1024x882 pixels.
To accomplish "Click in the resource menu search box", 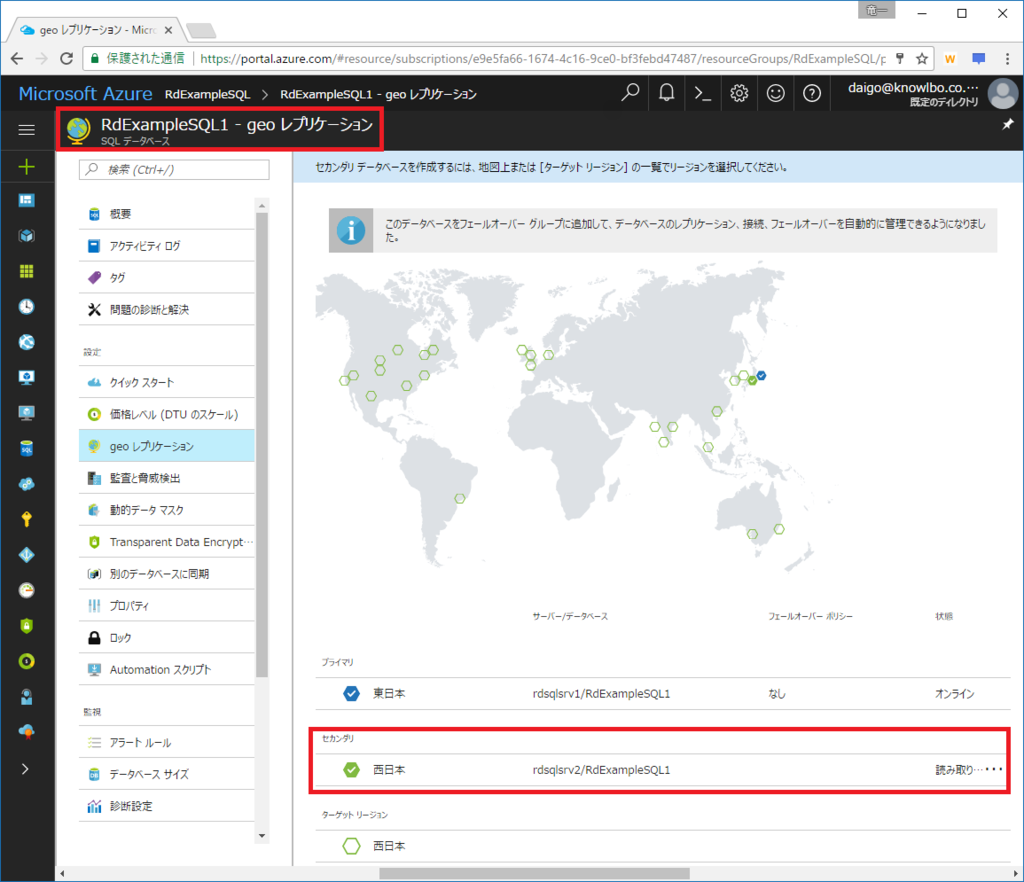I will [x=174, y=170].
